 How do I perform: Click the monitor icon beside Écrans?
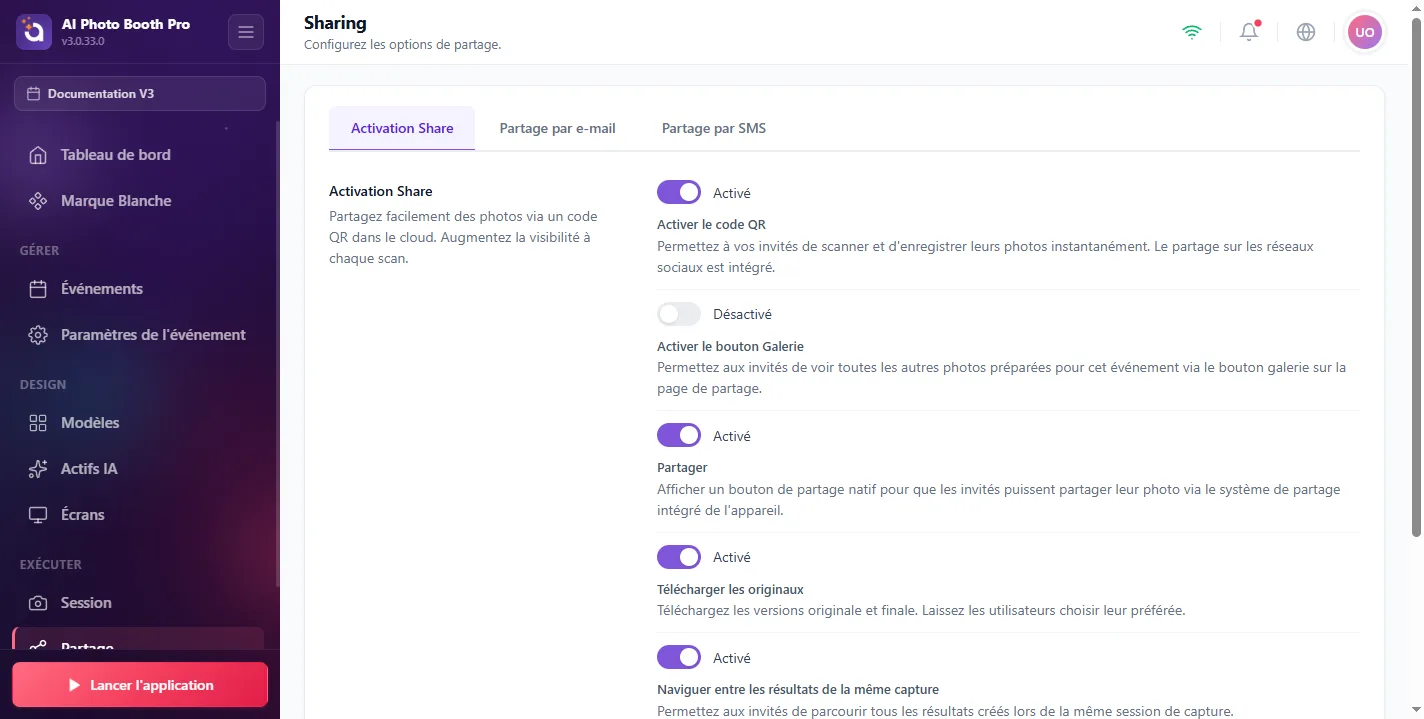tap(38, 515)
